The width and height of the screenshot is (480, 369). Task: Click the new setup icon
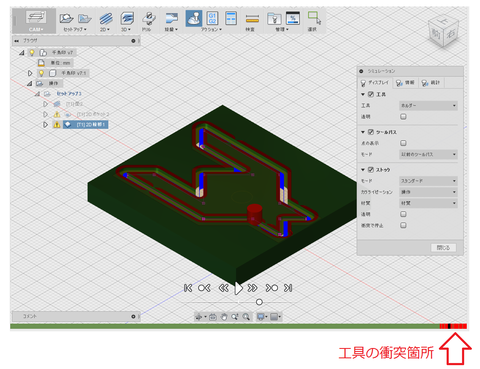pyautogui.click(x=66, y=18)
